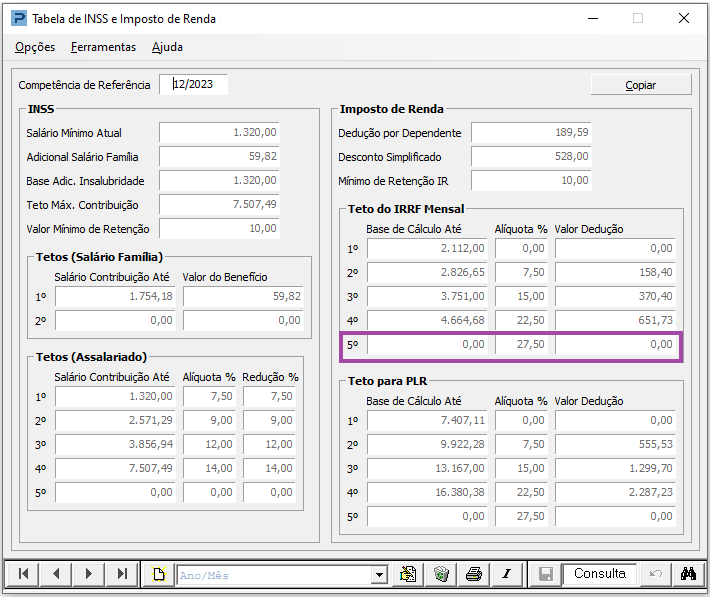Click the Ano/Mês search text field
The image size is (712, 600).
(x=274, y=575)
